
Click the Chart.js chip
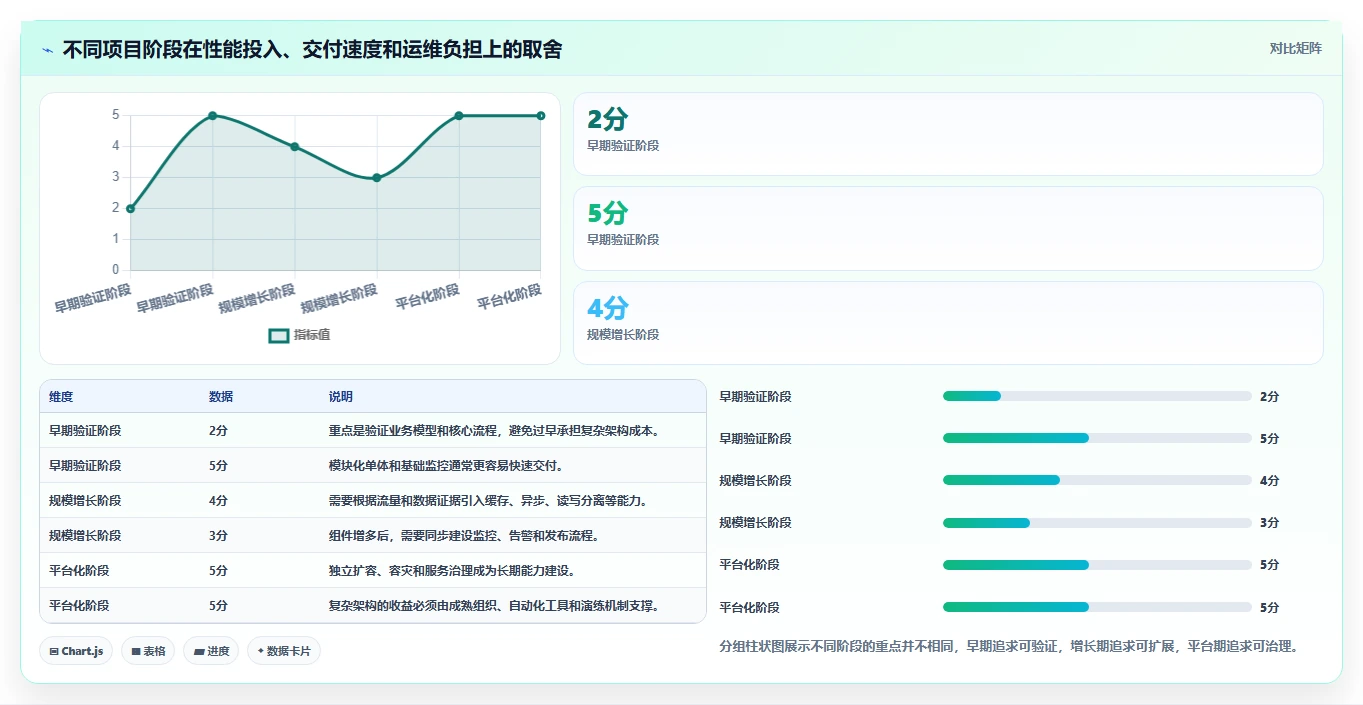tap(77, 651)
